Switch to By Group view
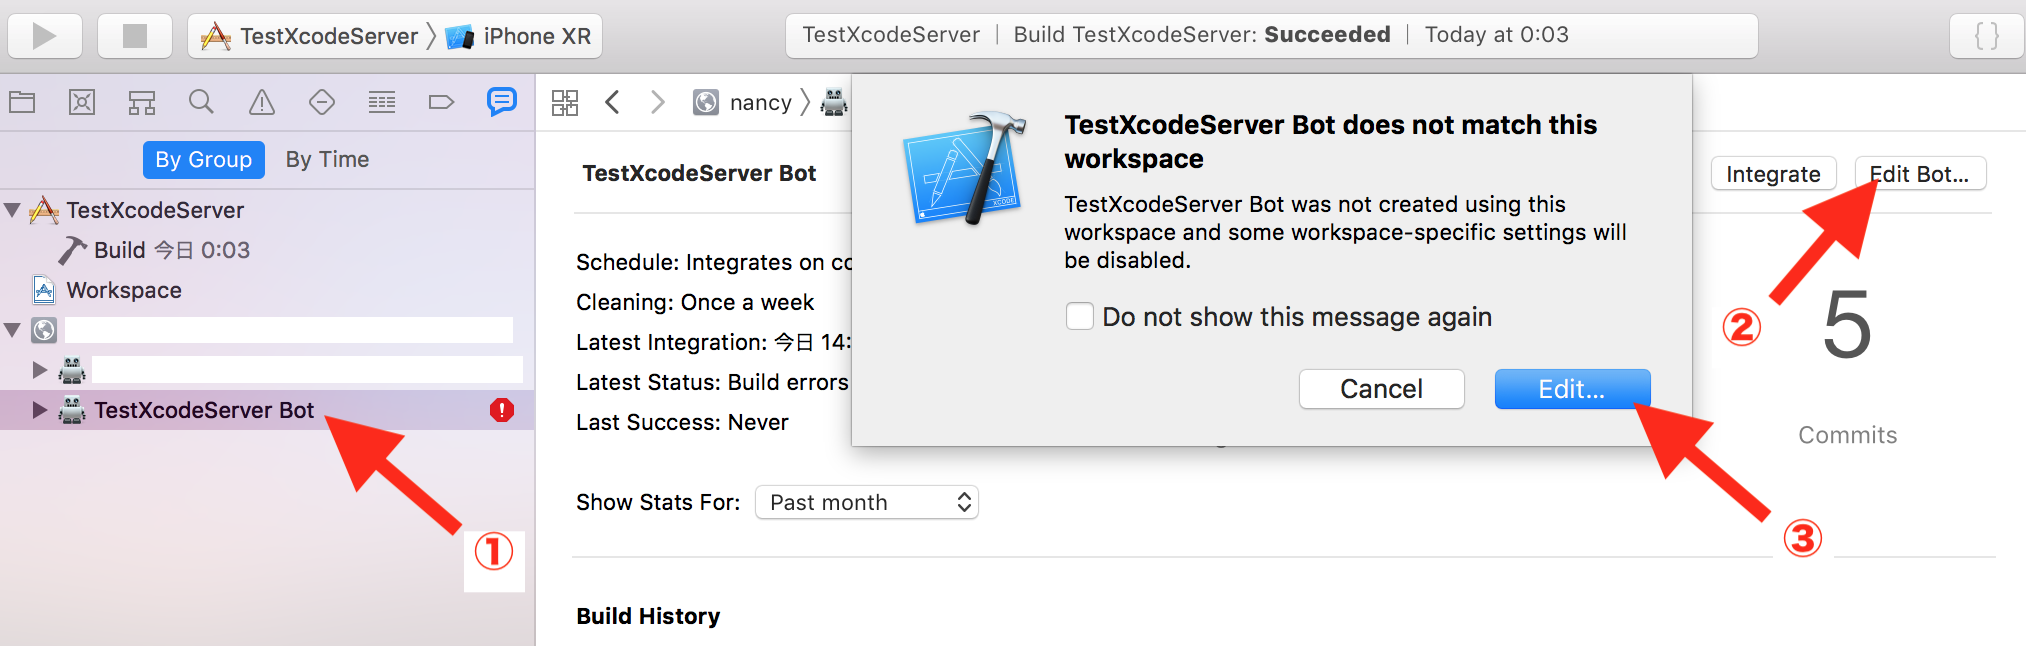 pos(204,160)
